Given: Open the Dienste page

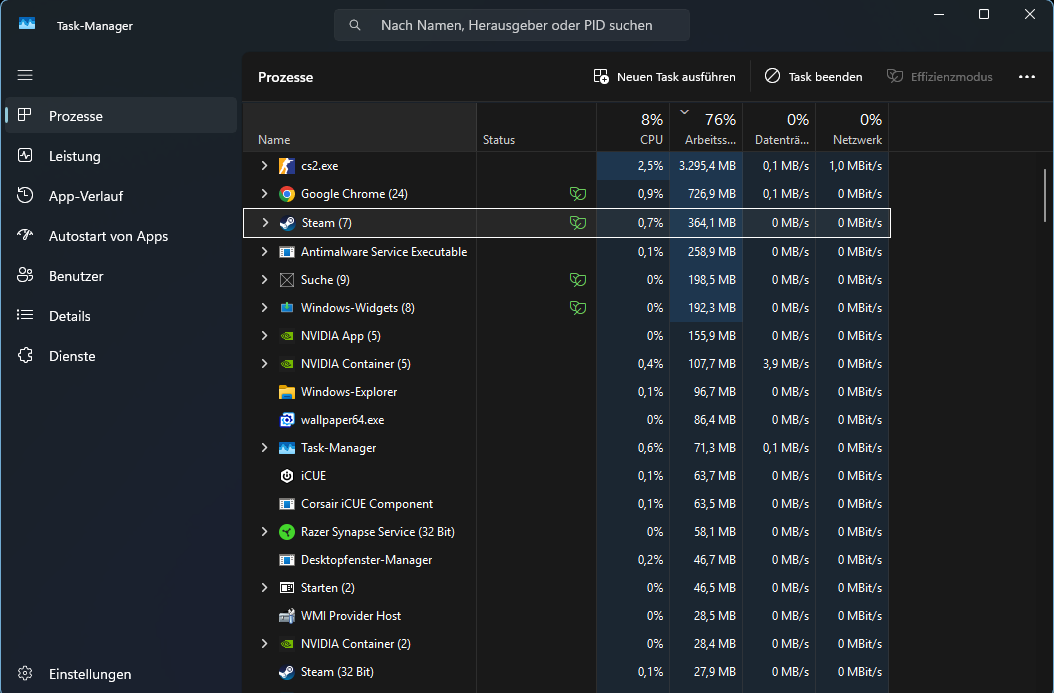Looking at the screenshot, I should click(x=121, y=356).
